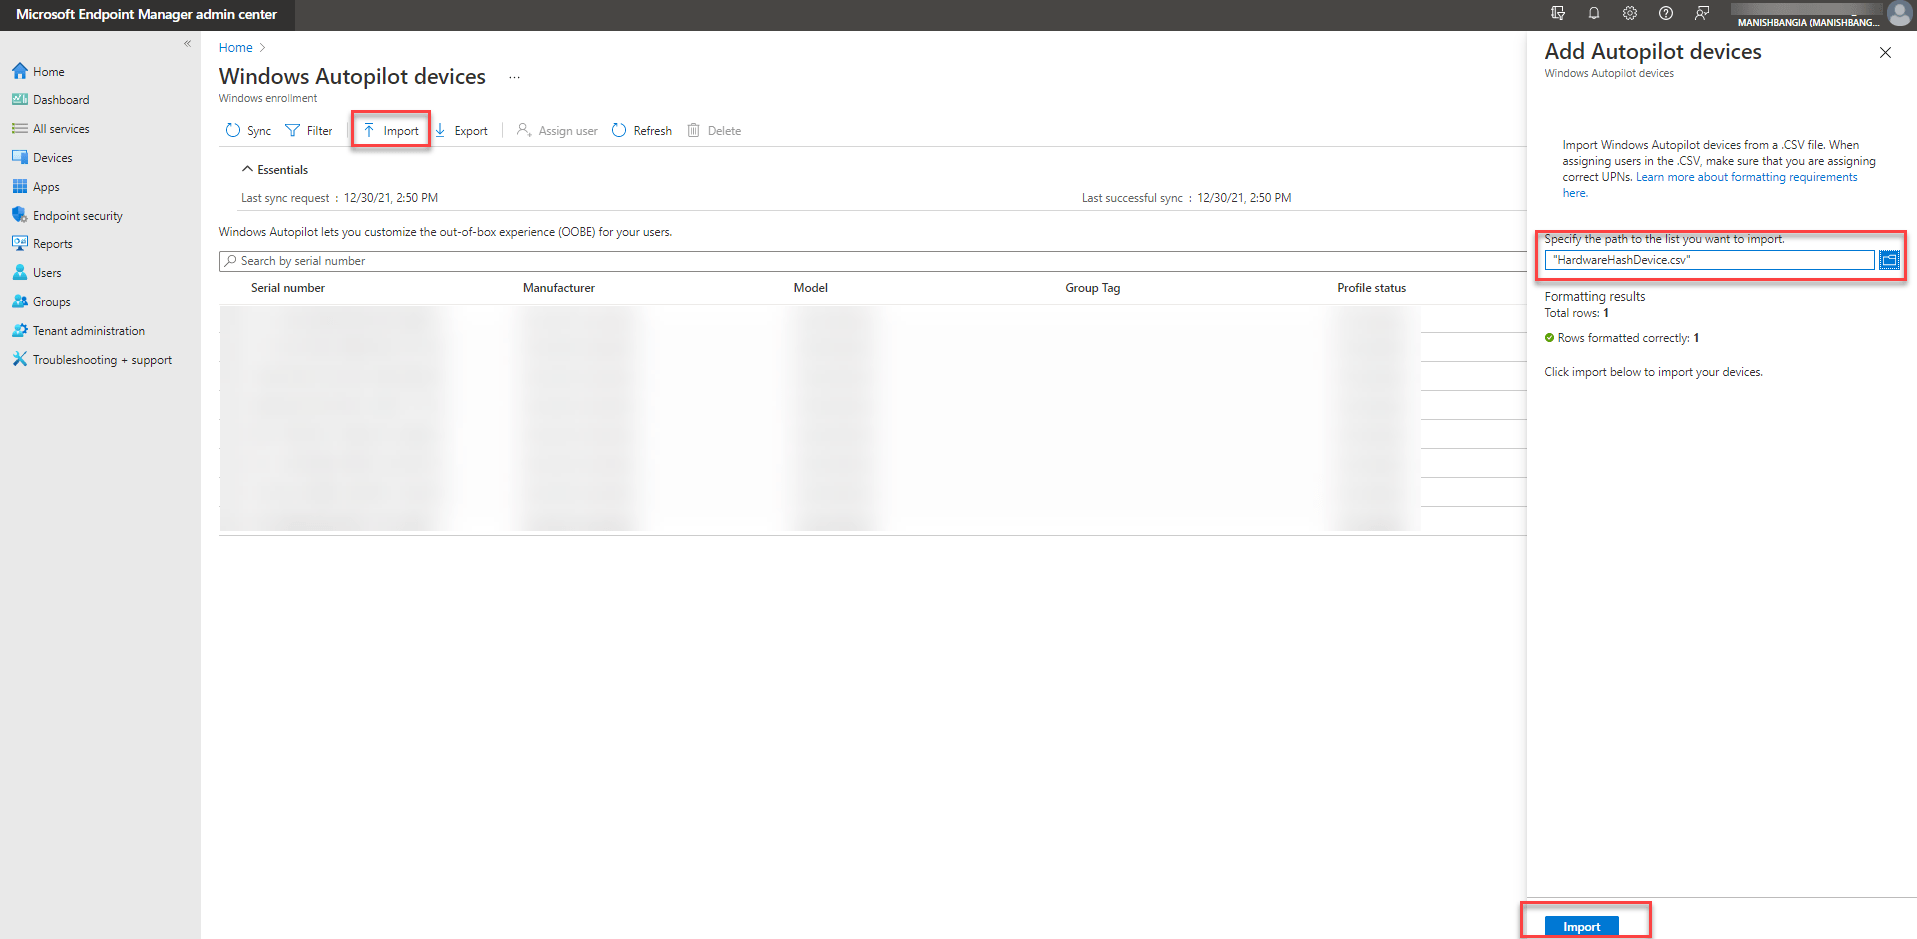
Task: Click the Sync toolbar action
Action: 247,130
